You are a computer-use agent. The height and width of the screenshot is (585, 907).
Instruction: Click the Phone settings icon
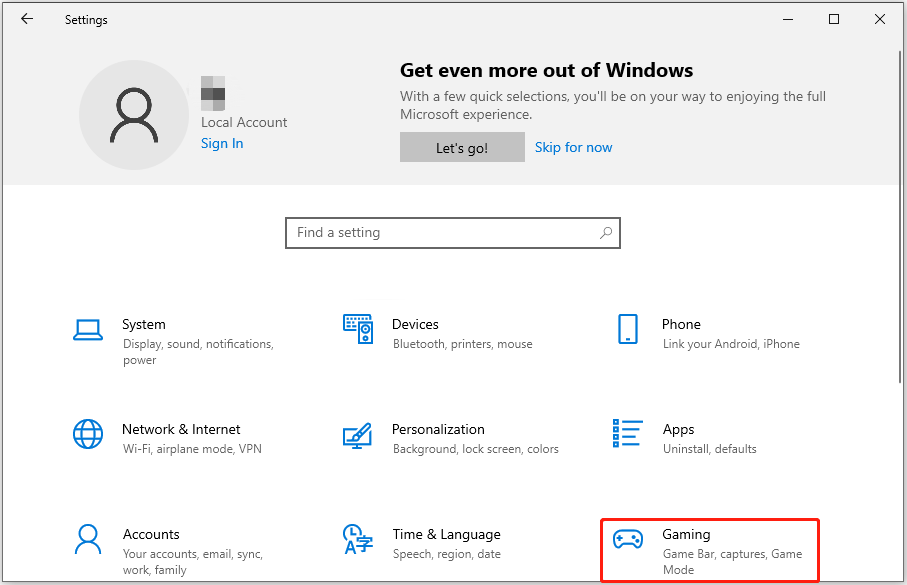(628, 329)
